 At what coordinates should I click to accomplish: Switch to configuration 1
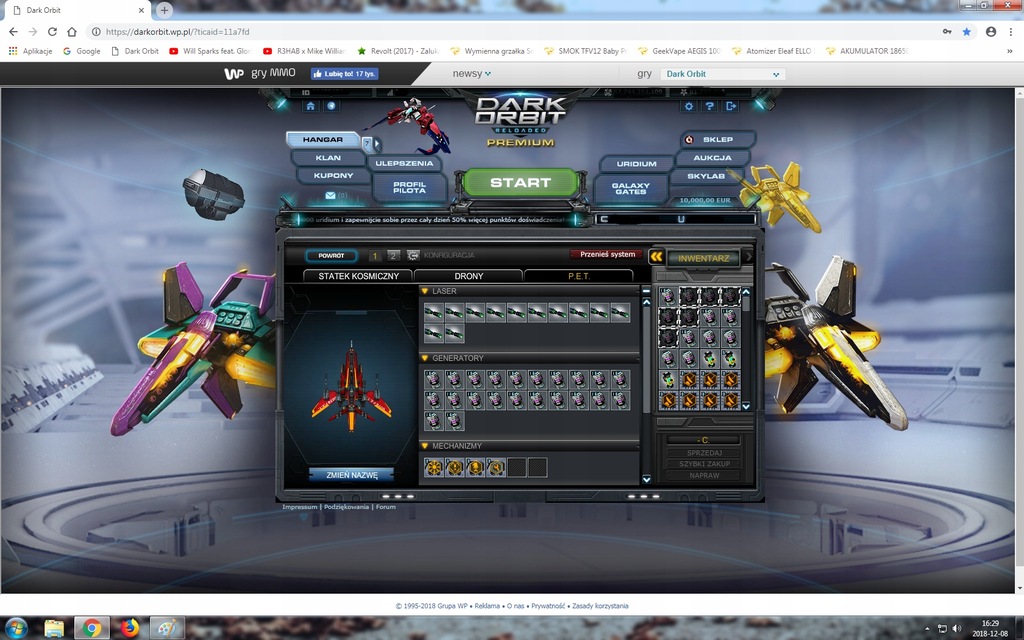pos(375,255)
